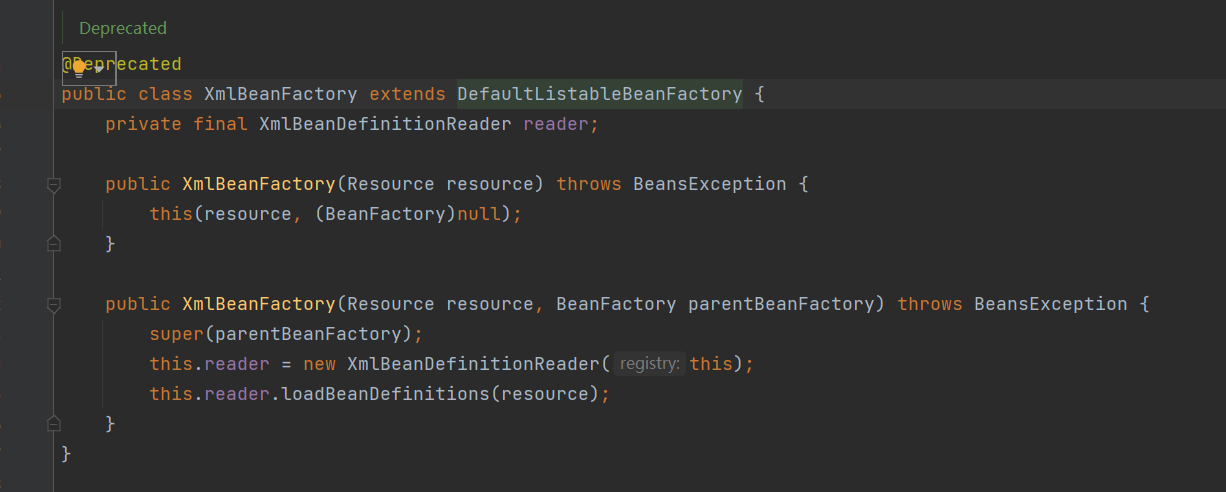The height and width of the screenshot is (492, 1226).
Task: Open the dropdown arrow beside the lightbulb
Action: 99,69
